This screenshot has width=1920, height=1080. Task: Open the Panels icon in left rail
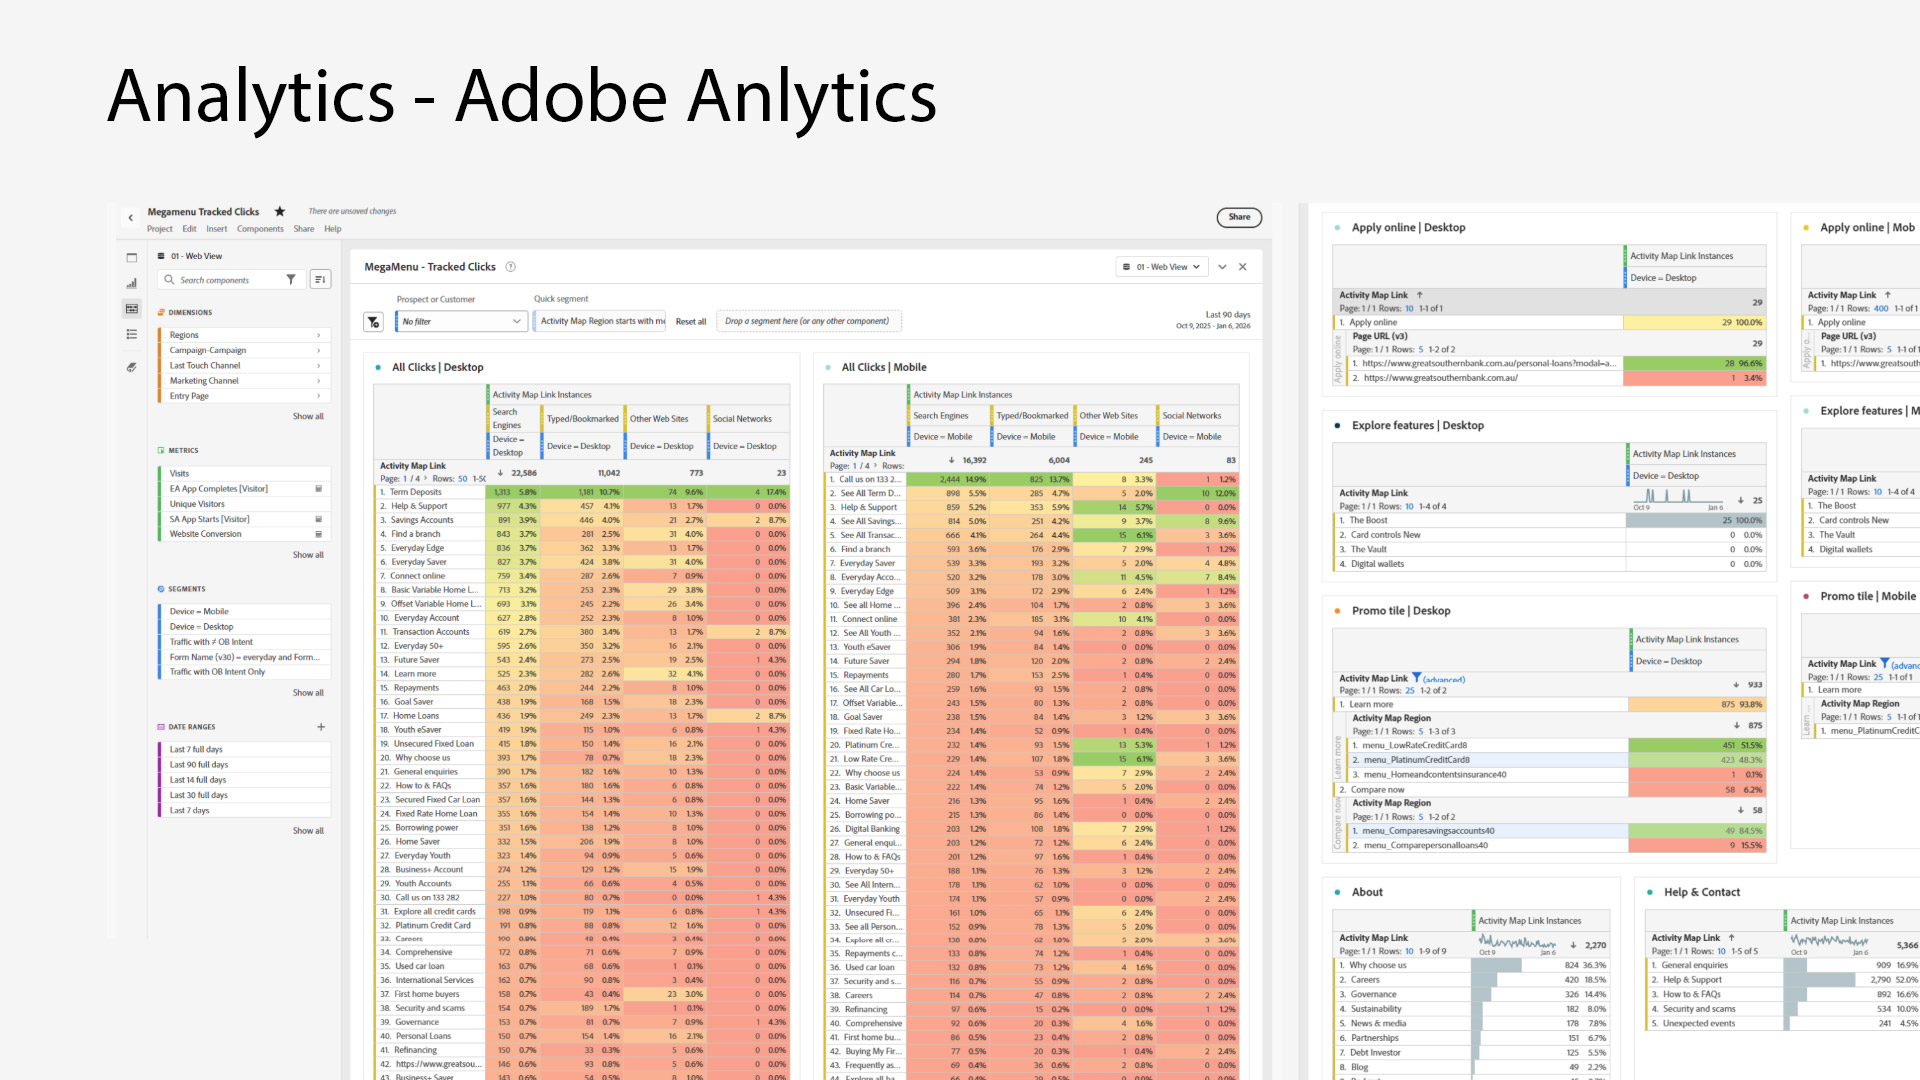click(x=131, y=257)
